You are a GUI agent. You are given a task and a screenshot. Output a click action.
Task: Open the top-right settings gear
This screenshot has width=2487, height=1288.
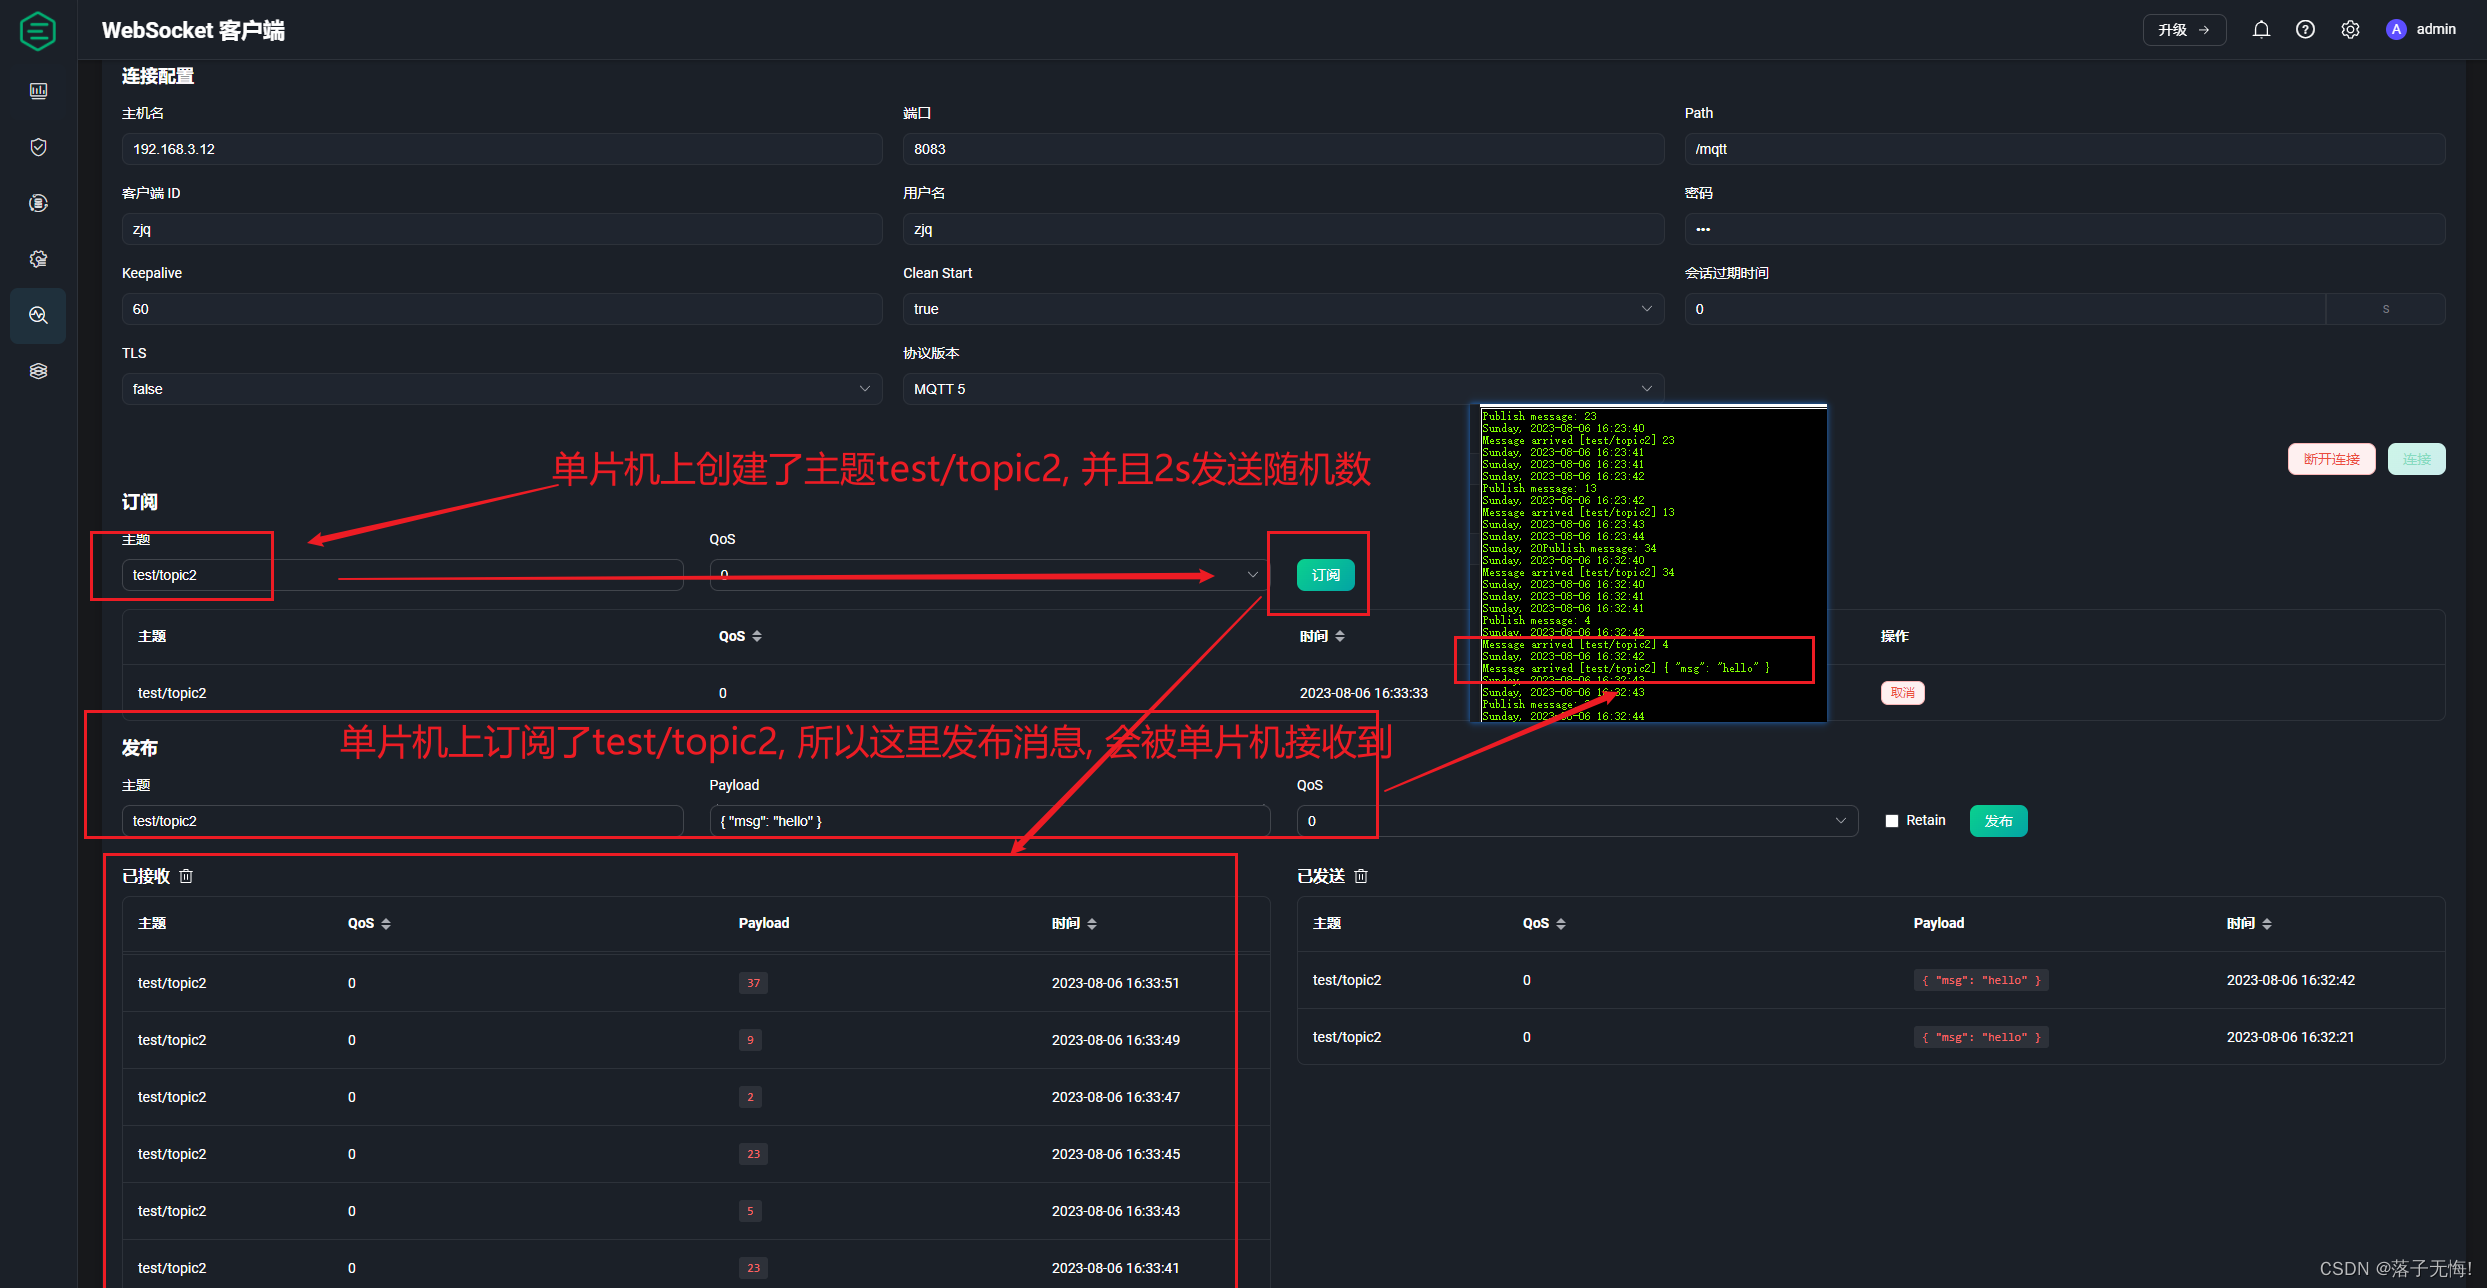click(2350, 30)
